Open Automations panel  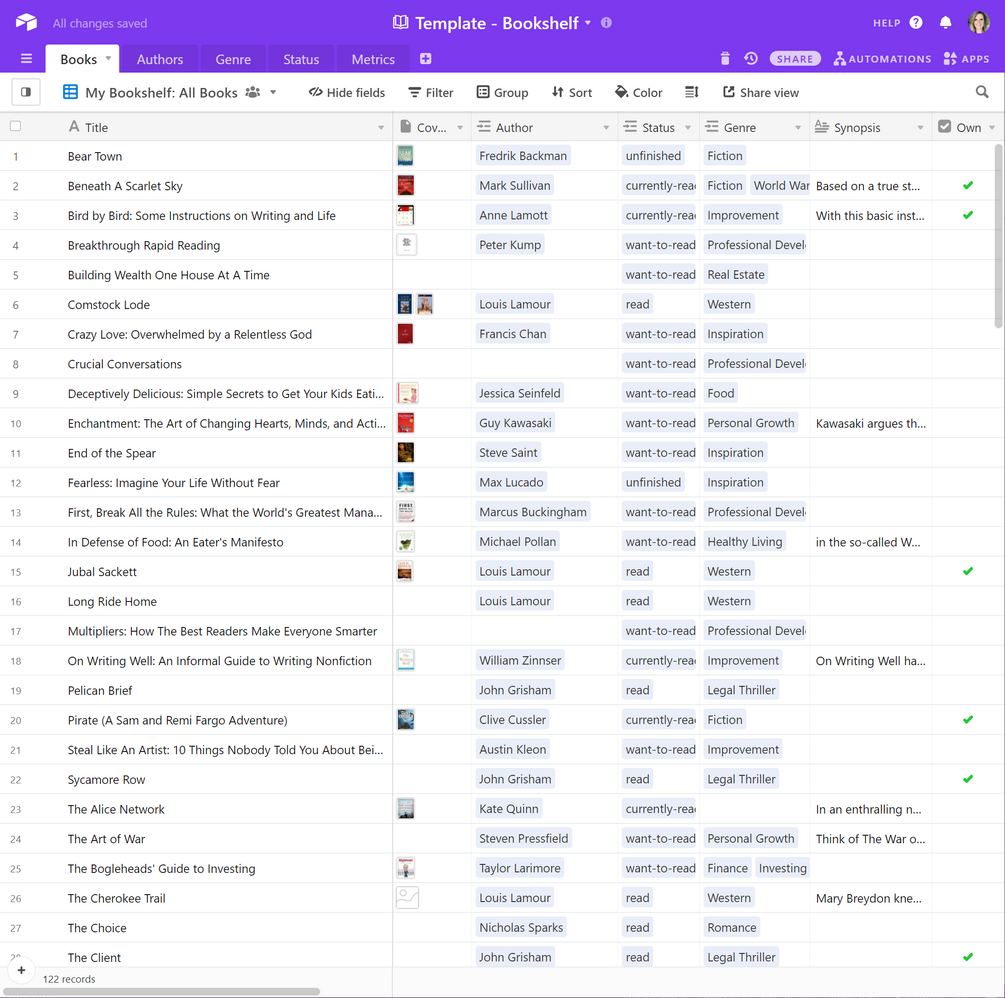[x=882, y=59]
